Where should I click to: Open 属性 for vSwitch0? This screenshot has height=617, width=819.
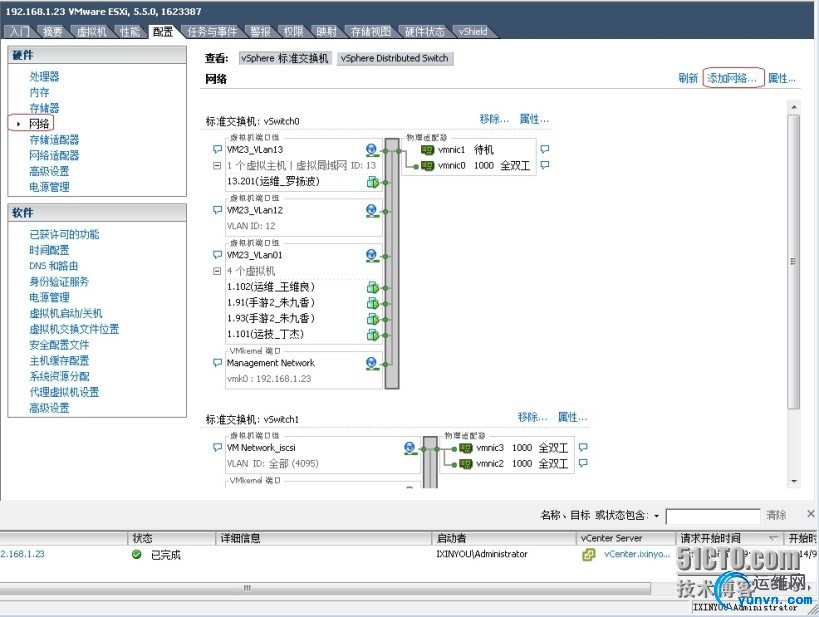pos(534,119)
